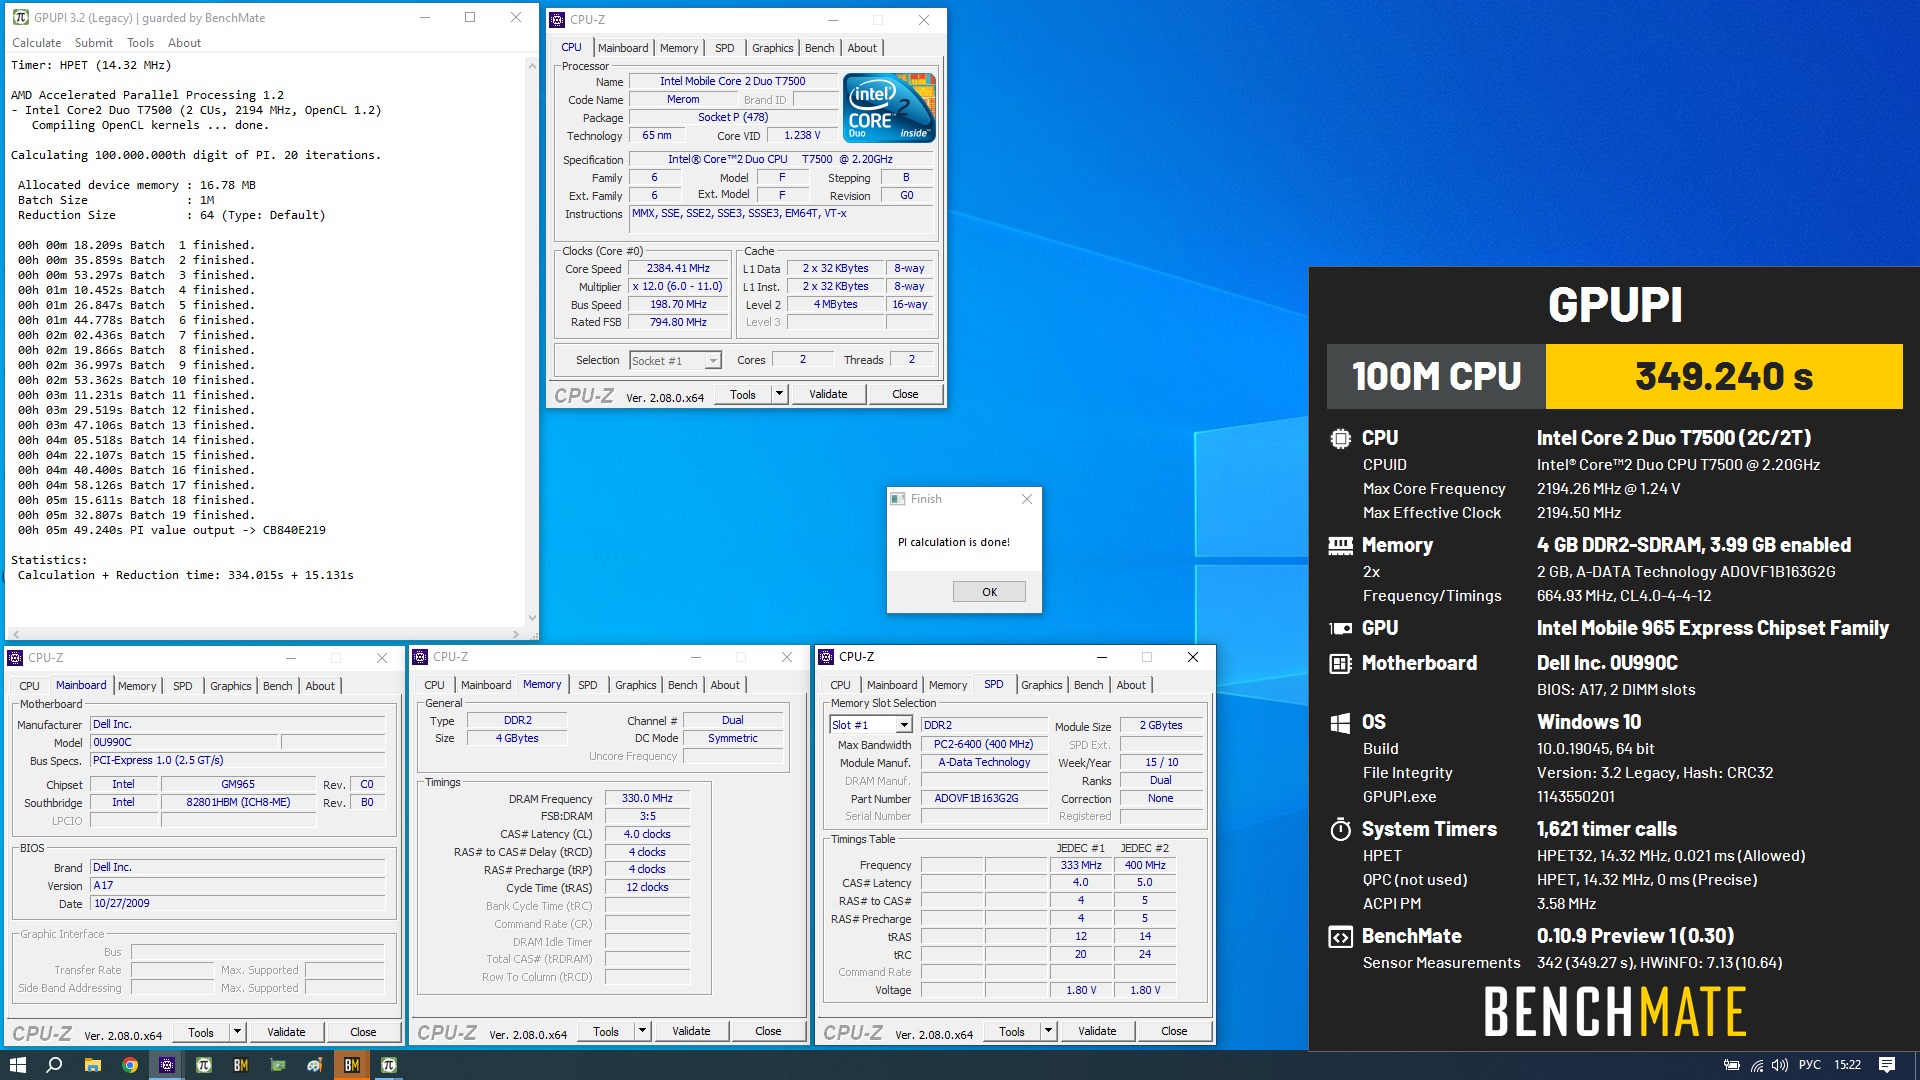Viewport: 1920px width, 1080px height.
Task: Click the GPUPI log scrollbar up arrow
Action: pos(531,66)
